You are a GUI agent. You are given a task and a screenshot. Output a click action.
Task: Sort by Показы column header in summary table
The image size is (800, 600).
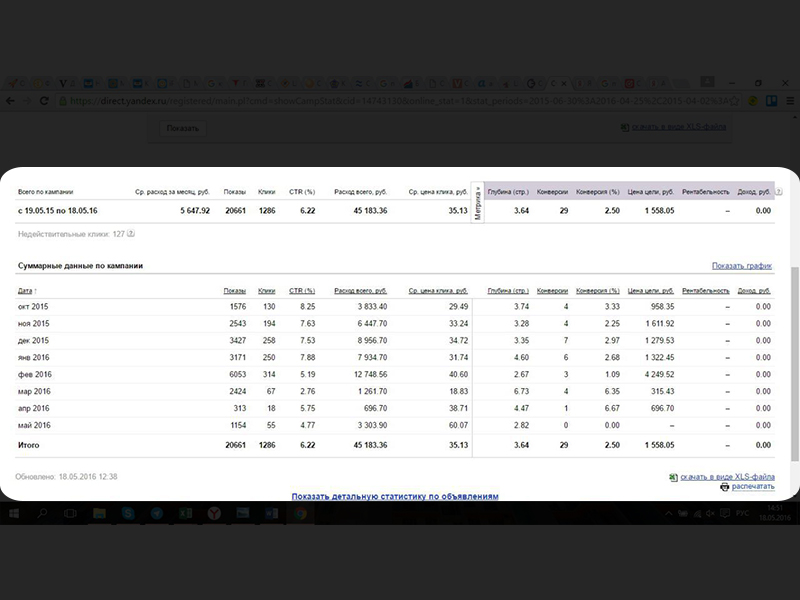(235, 291)
